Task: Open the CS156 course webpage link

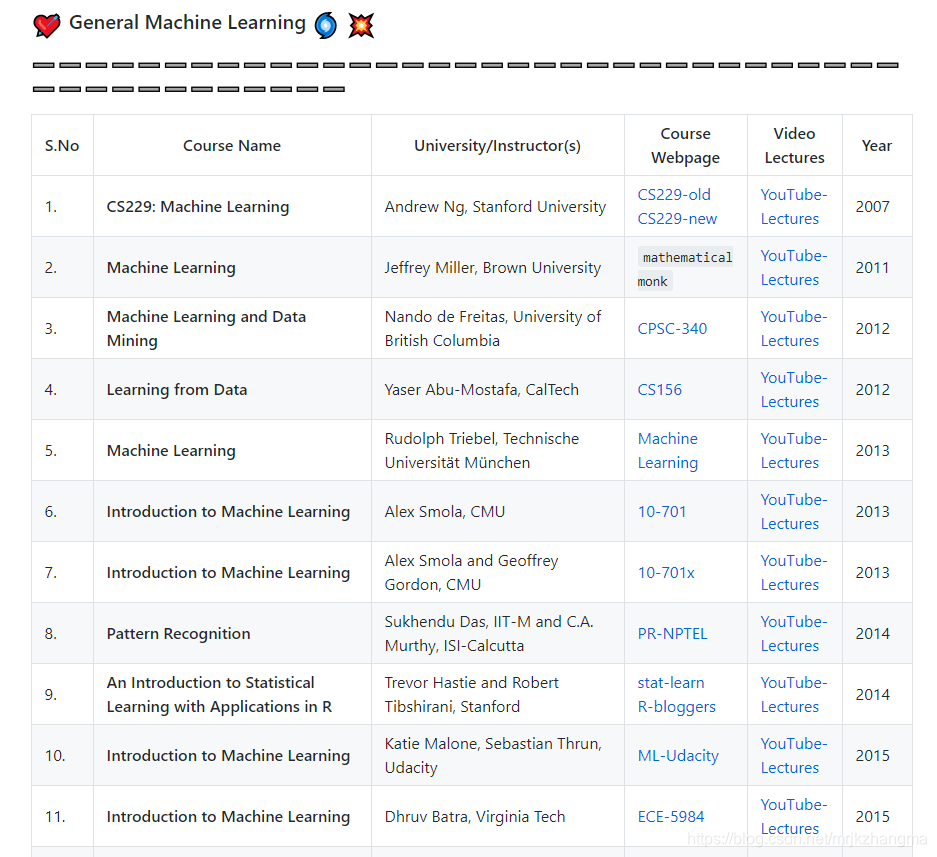Action: 659,390
